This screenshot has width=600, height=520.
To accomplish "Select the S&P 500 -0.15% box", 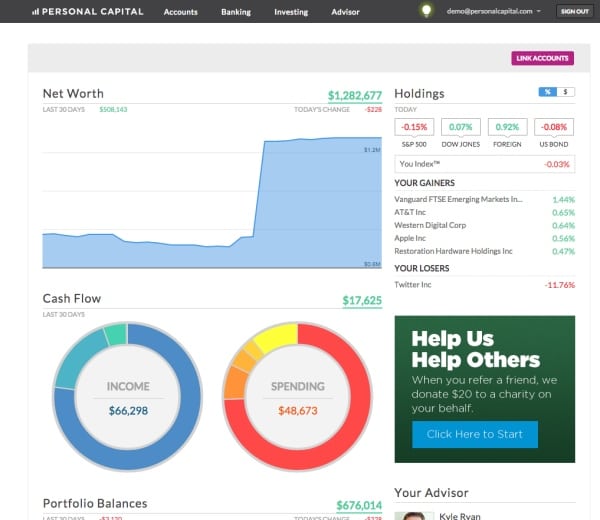I will (414, 127).
